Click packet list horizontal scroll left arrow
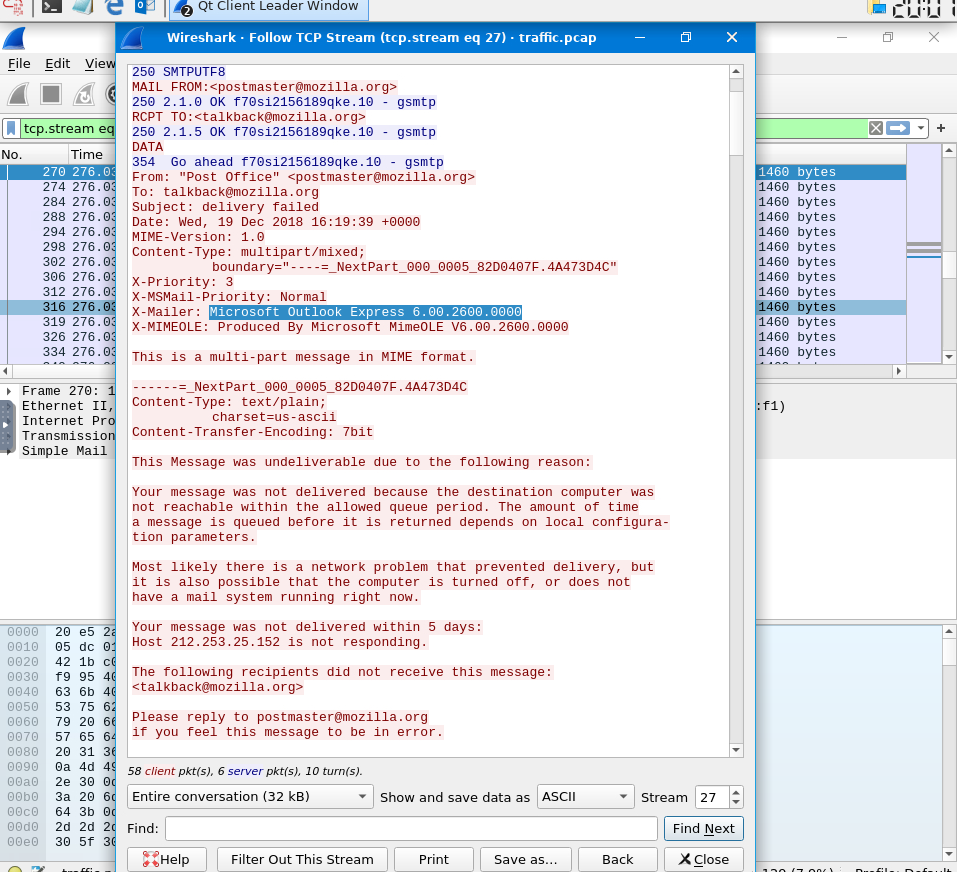This screenshot has width=957, height=872. [x=5, y=370]
